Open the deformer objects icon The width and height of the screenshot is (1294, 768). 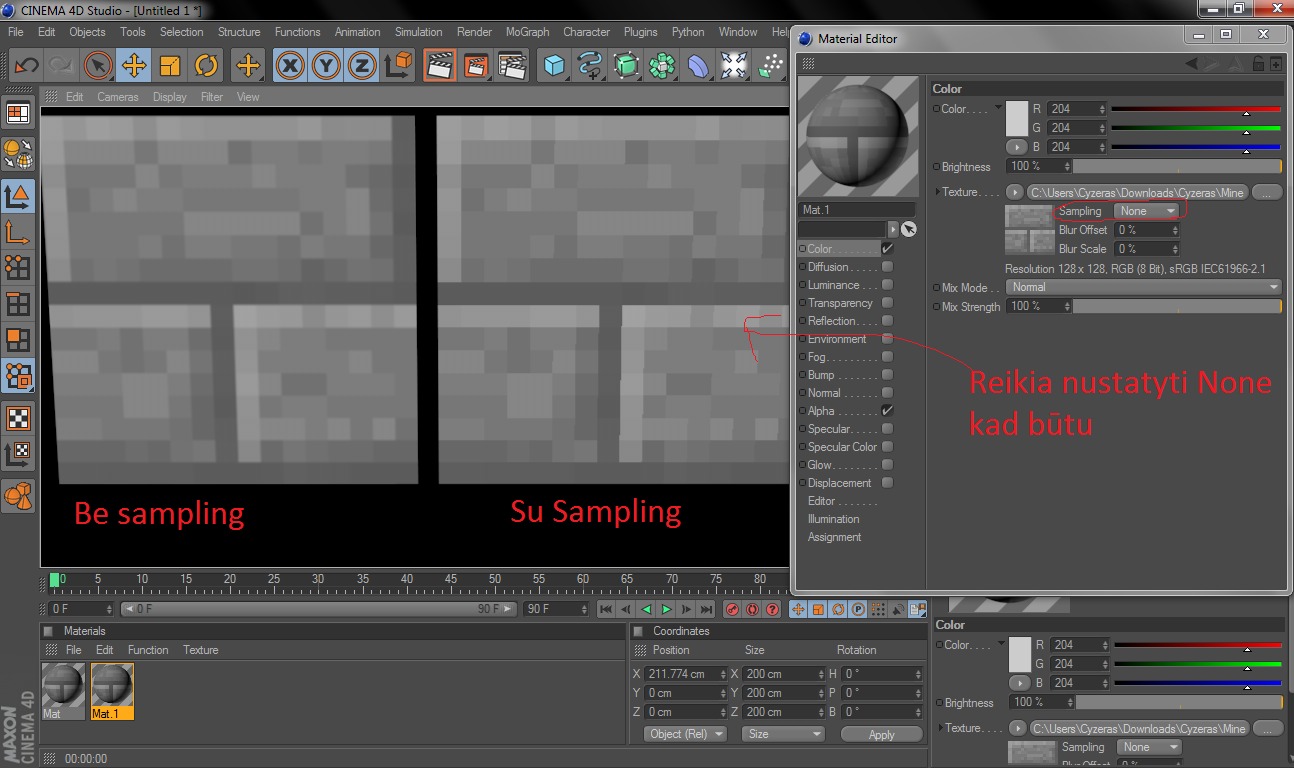(698, 66)
